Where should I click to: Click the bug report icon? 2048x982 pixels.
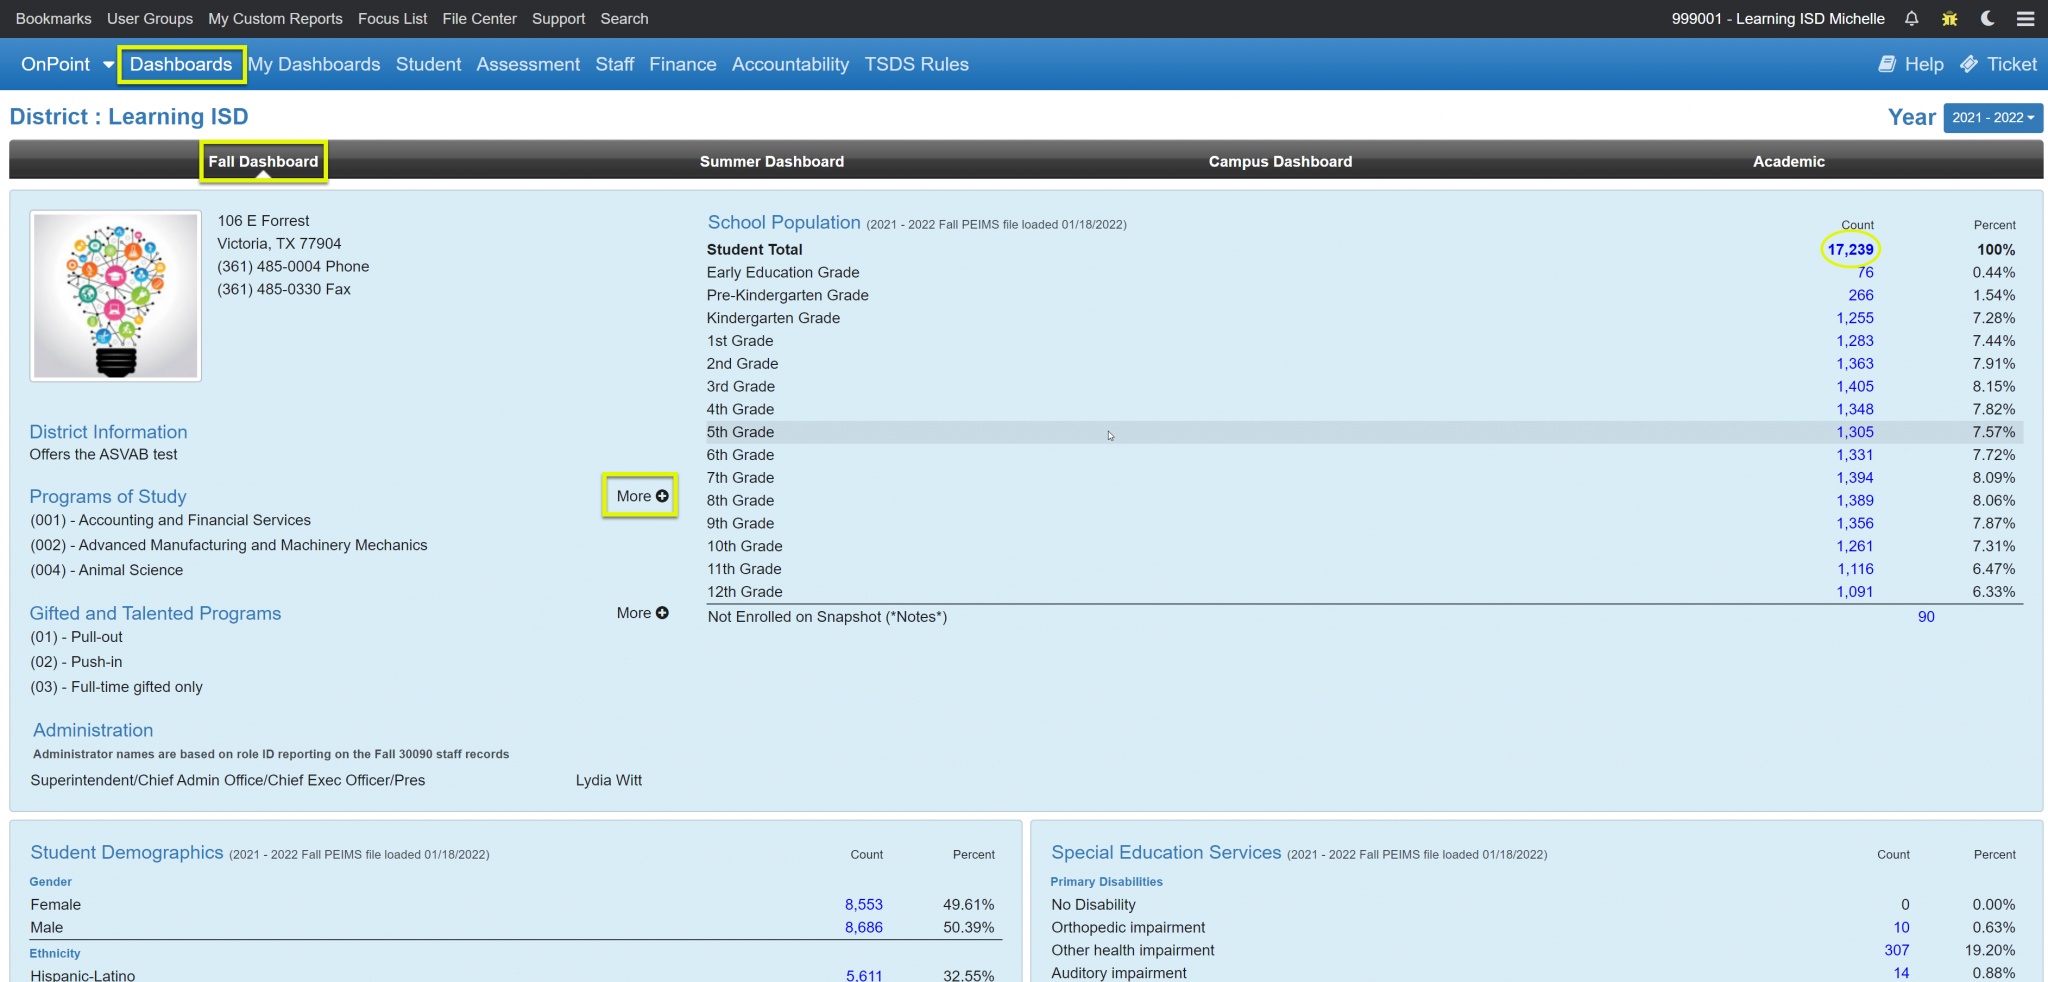coord(1949,18)
